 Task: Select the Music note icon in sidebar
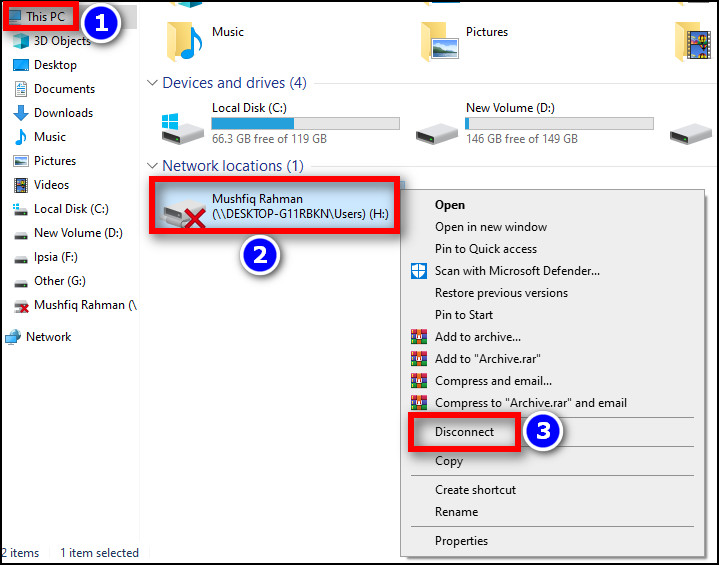[x=20, y=137]
